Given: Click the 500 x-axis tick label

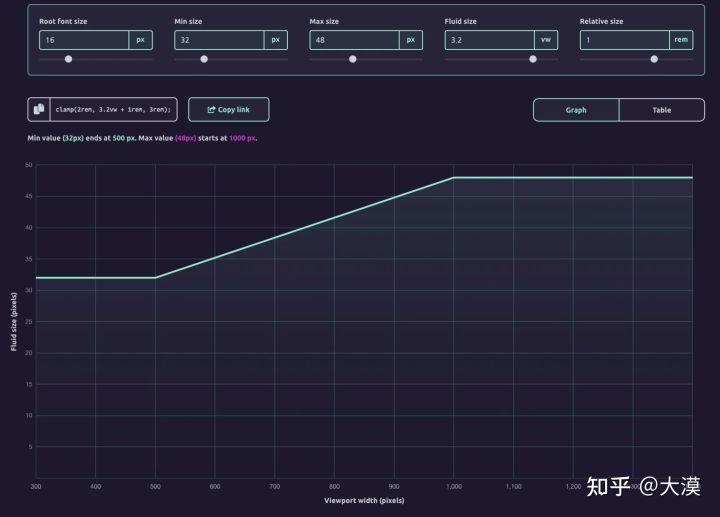Looking at the screenshot, I should 155,486.
